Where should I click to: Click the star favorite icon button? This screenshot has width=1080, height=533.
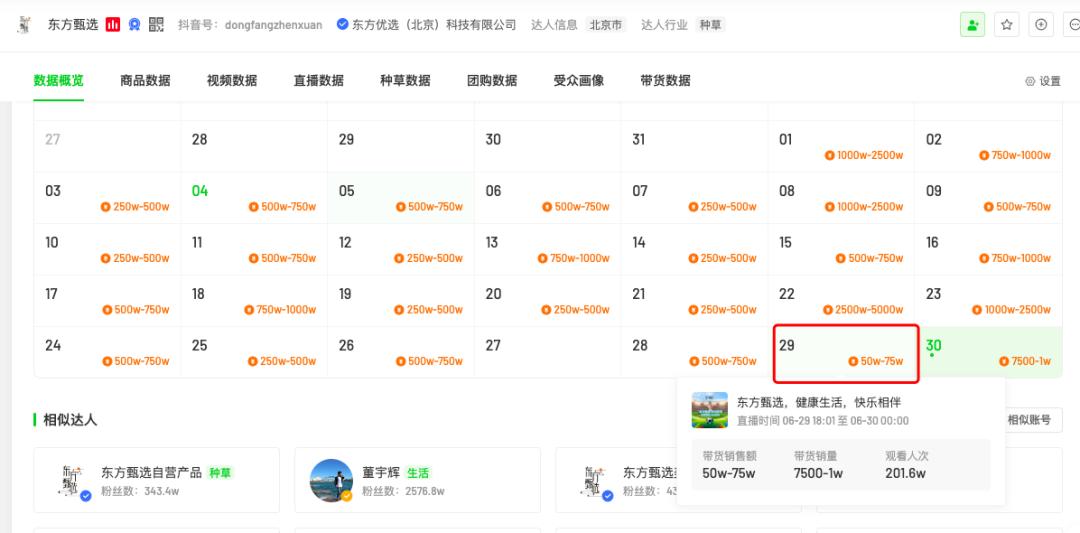1007,25
